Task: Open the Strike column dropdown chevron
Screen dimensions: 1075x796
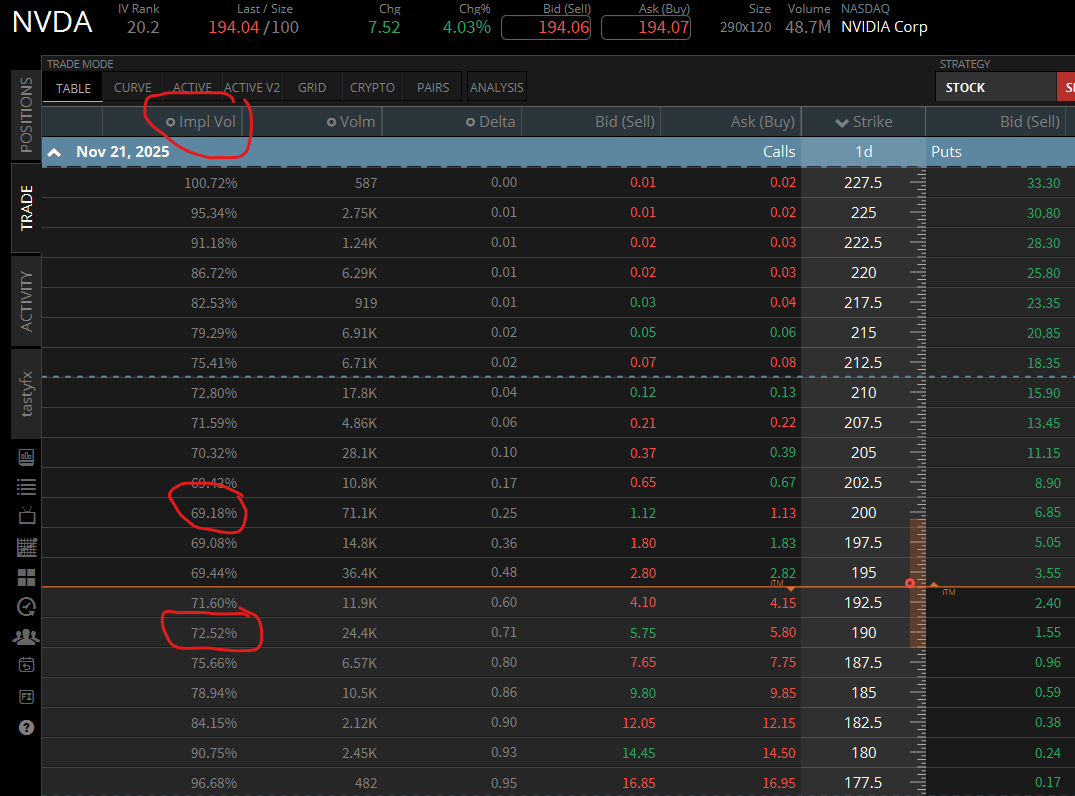Action: [842, 123]
